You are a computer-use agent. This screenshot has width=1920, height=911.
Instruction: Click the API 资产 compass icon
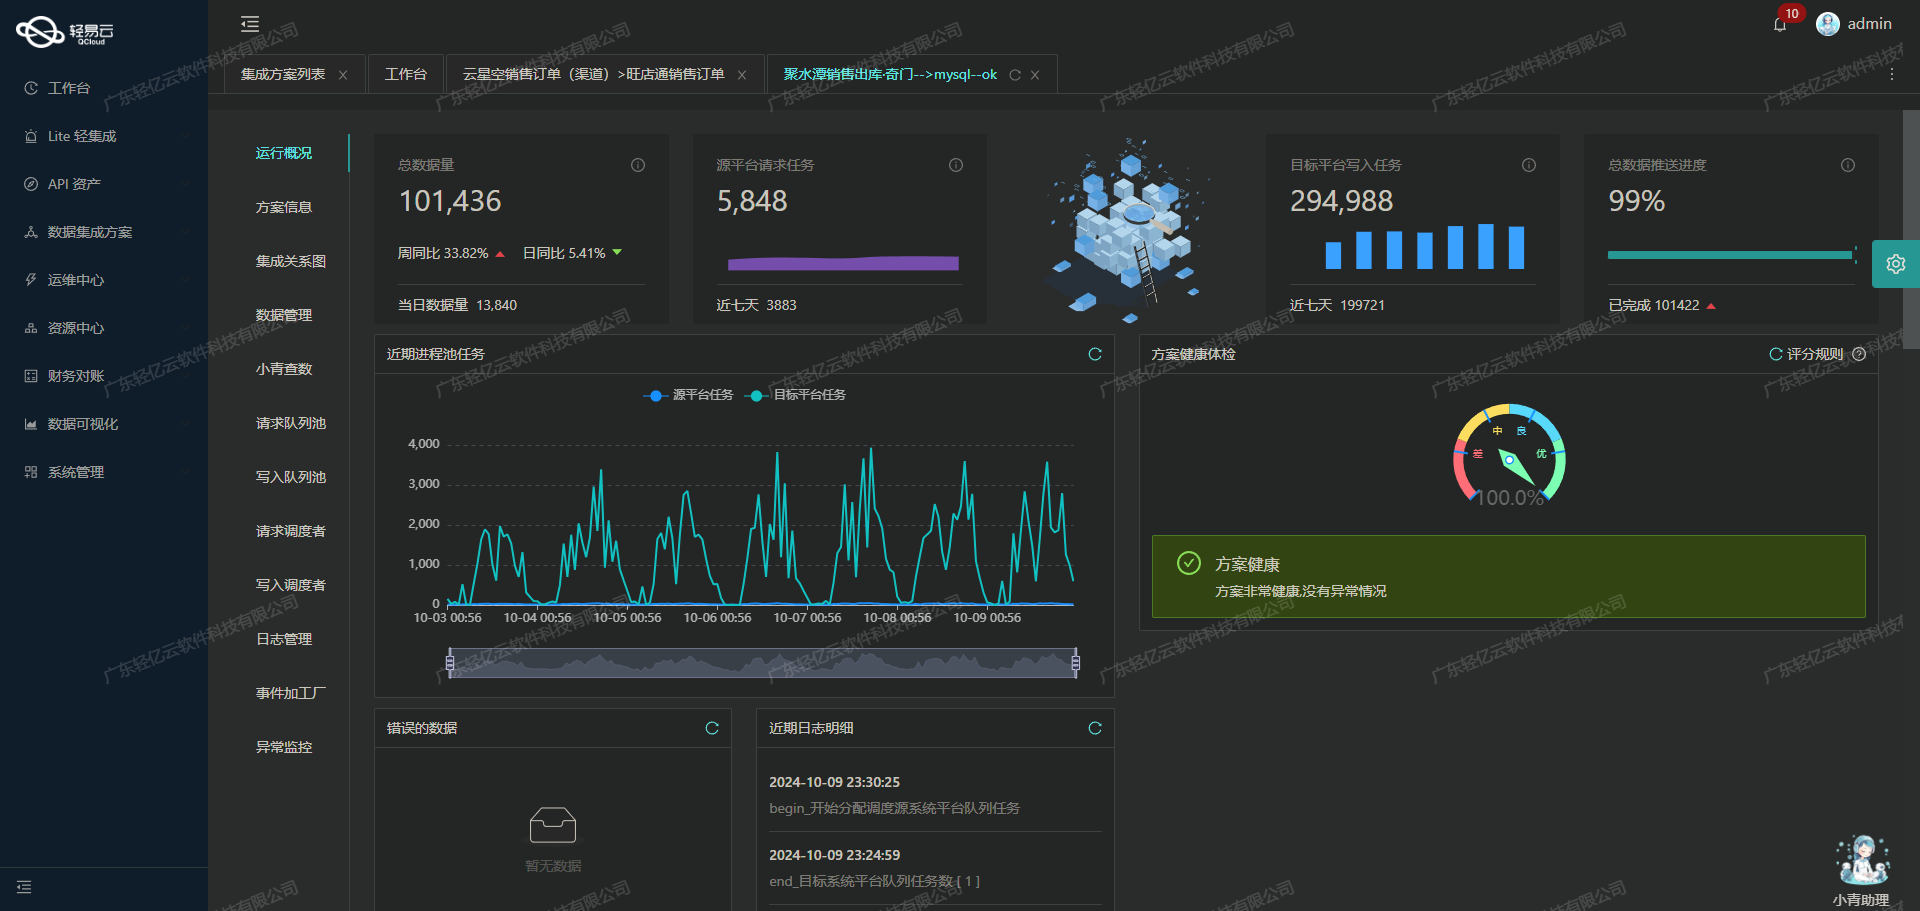[x=31, y=184]
